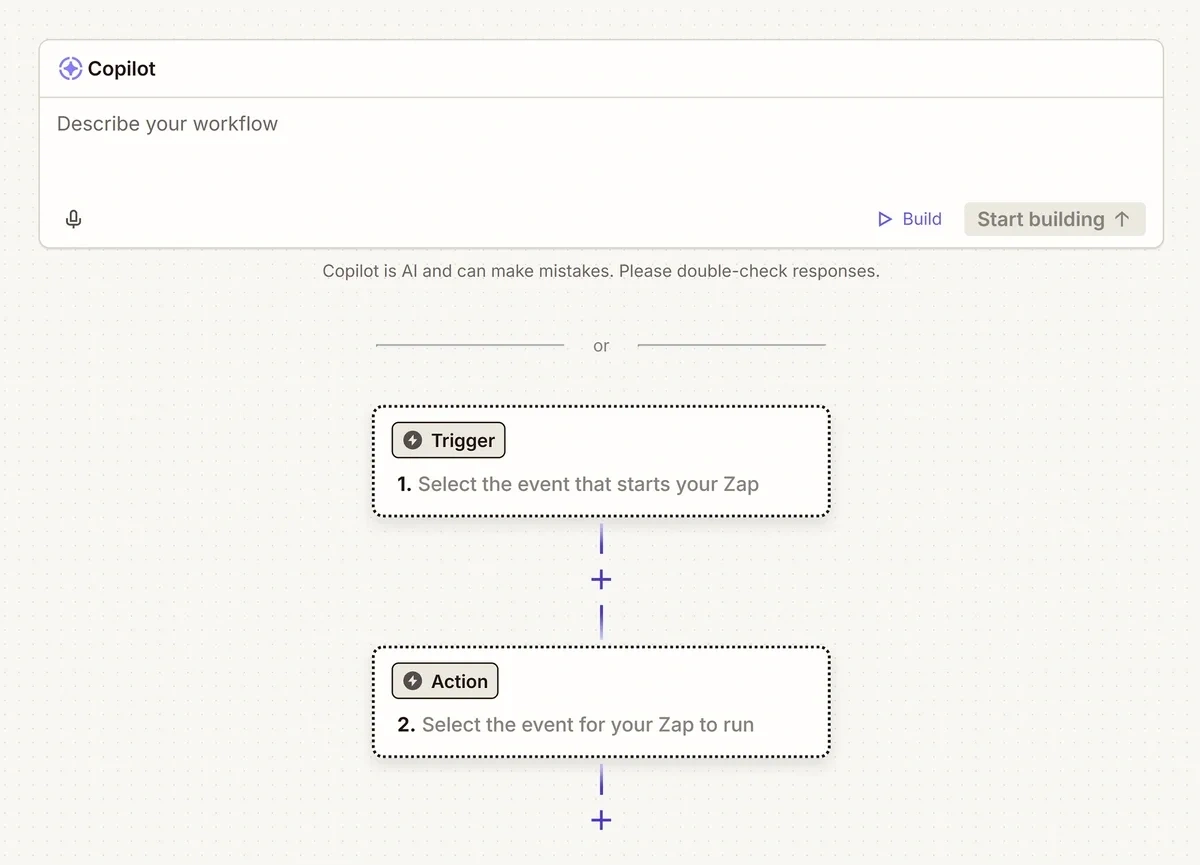Image resolution: width=1200 pixels, height=865 pixels.
Task: Click the lightning icon in the Trigger badge
Action: 413,440
